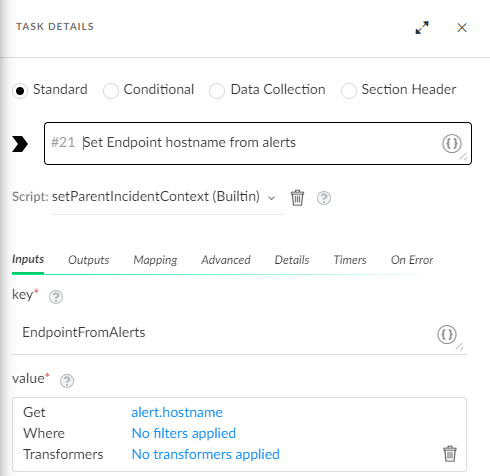Viewport: 490px width, 476px height.
Task: Delete the selected script with trash icon
Action: tap(297, 198)
